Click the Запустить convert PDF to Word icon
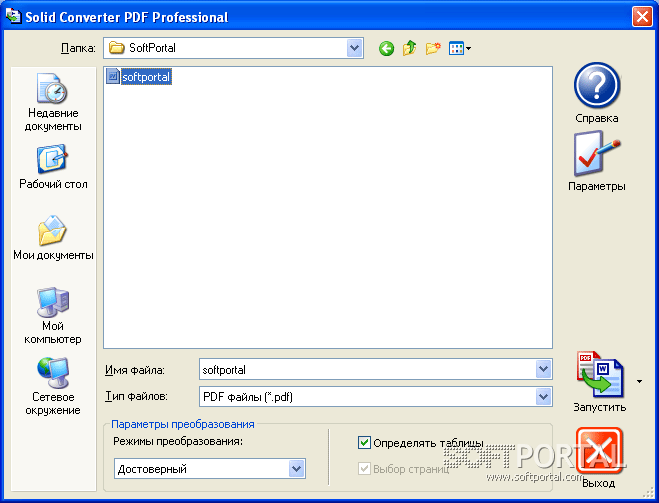This screenshot has width=659, height=503. click(x=600, y=374)
